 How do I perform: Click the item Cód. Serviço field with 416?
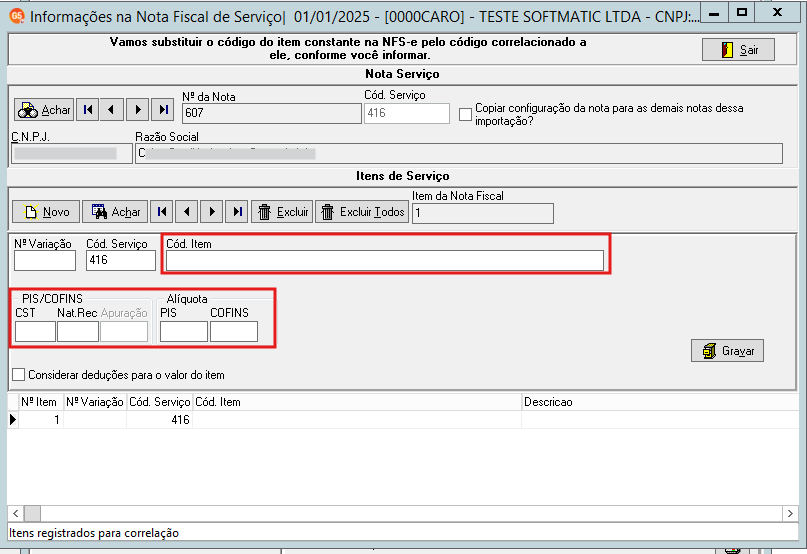[121, 261]
